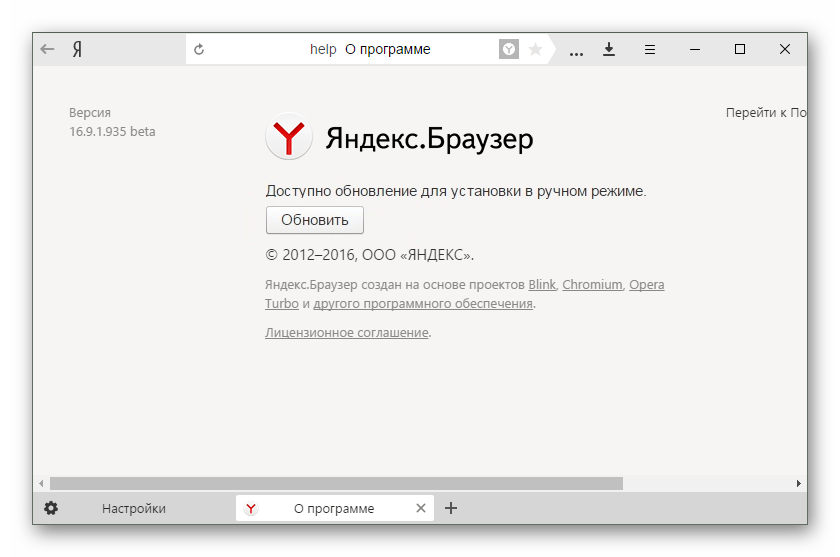Screen dimensions: 840x557
Task: Click the Обновить button
Action: tap(314, 220)
